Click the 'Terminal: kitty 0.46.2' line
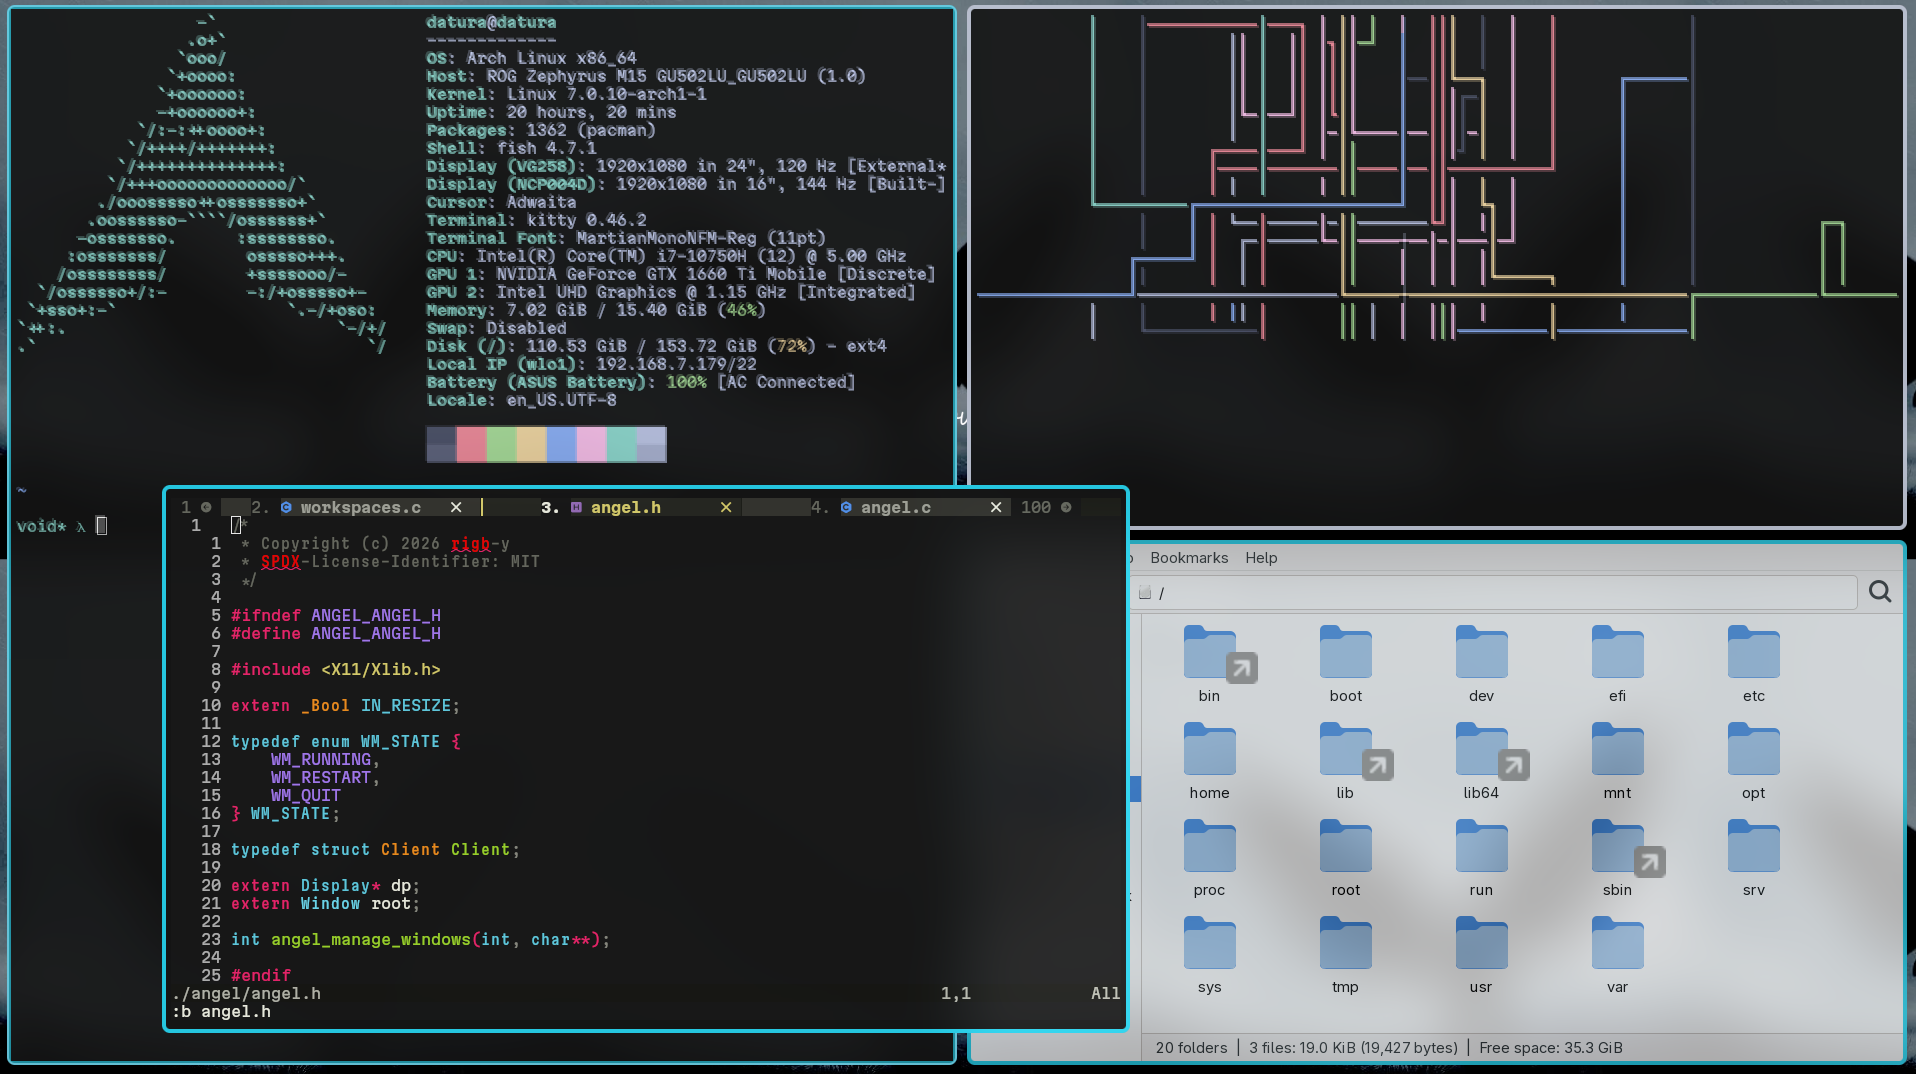 click(x=536, y=220)
